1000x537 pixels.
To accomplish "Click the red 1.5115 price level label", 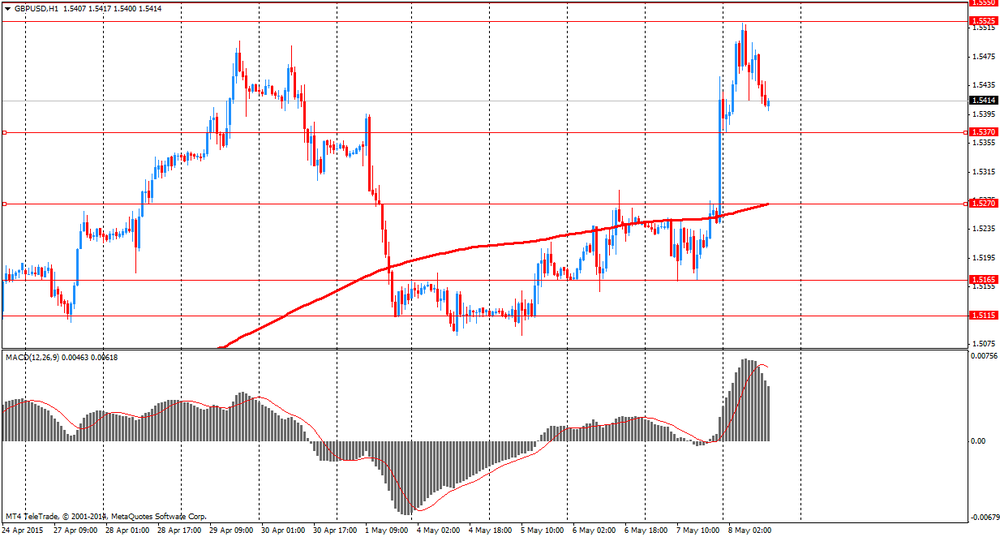I will click(983, 315).
